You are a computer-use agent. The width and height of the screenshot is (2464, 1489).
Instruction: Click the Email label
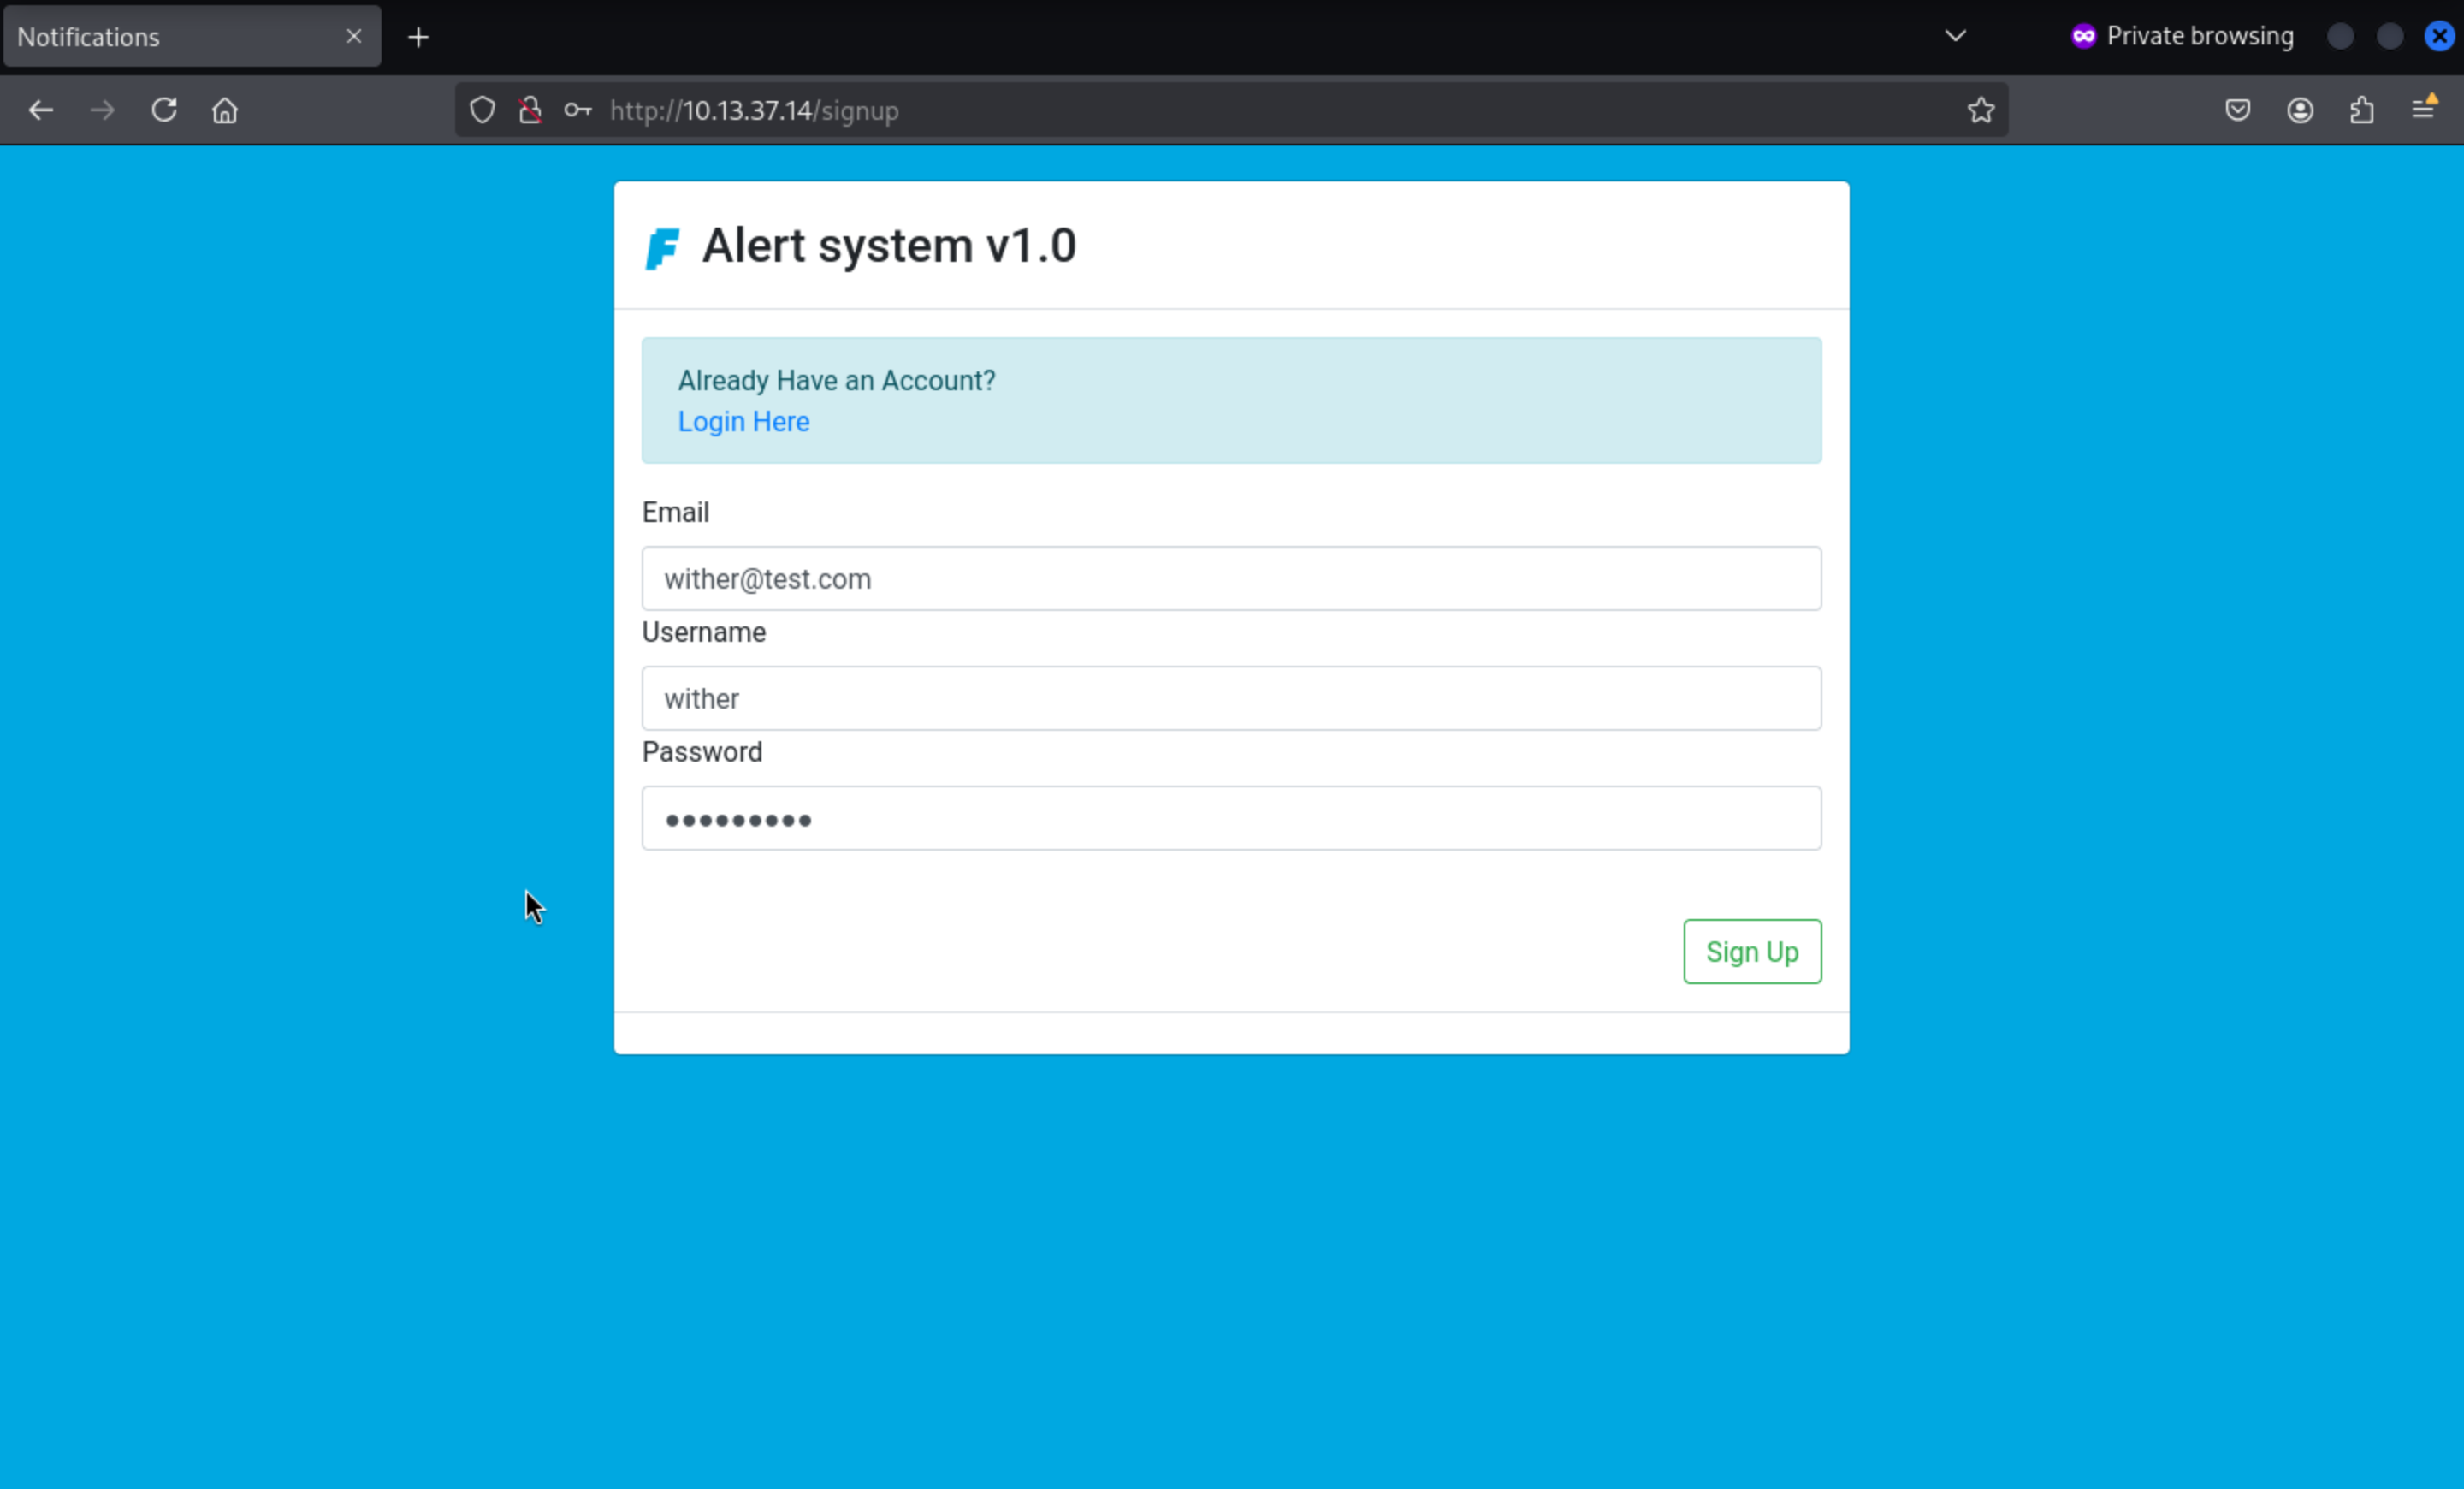pos(675,512)
